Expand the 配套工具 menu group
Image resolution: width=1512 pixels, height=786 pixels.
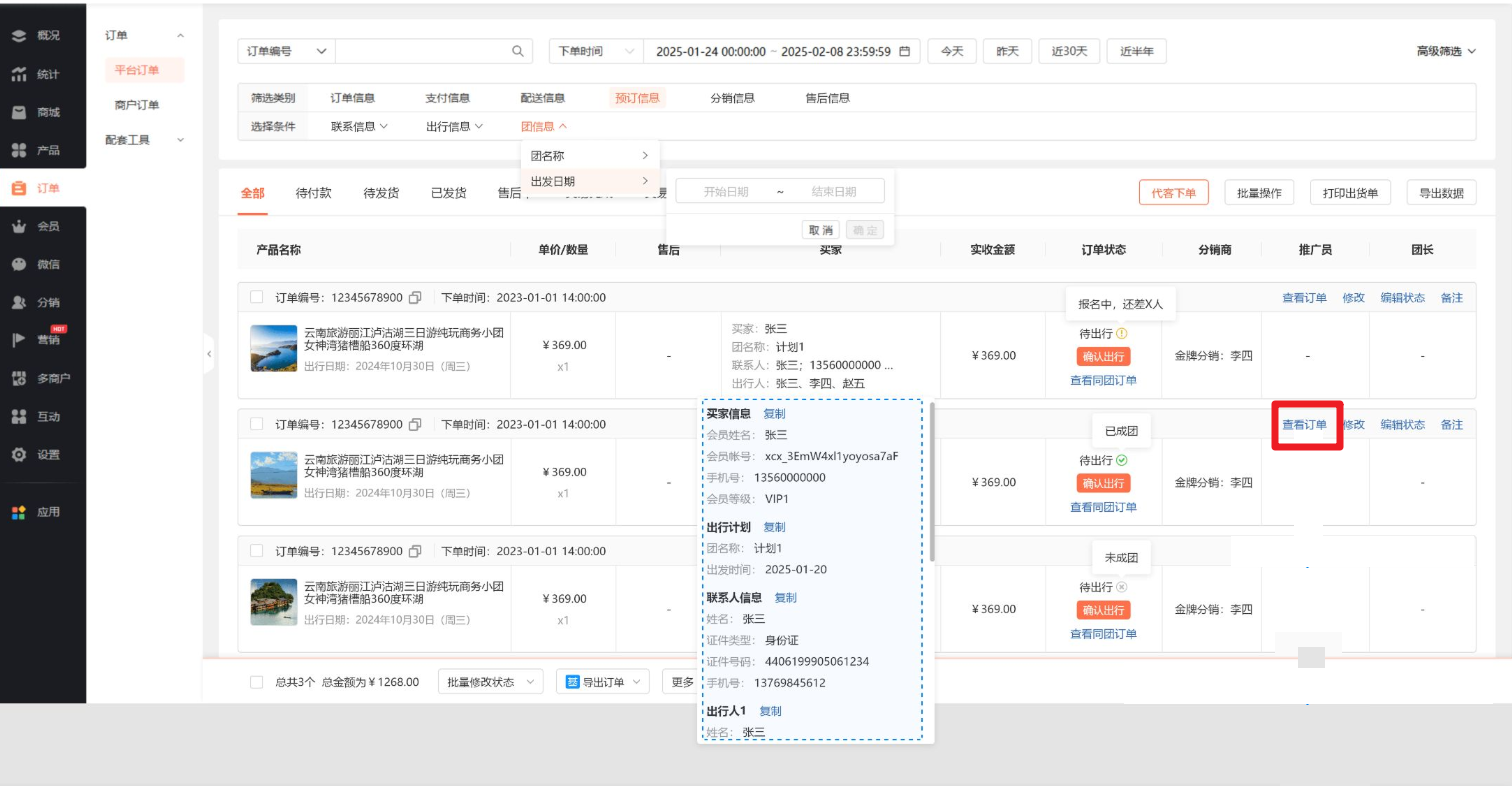point(145,140)
